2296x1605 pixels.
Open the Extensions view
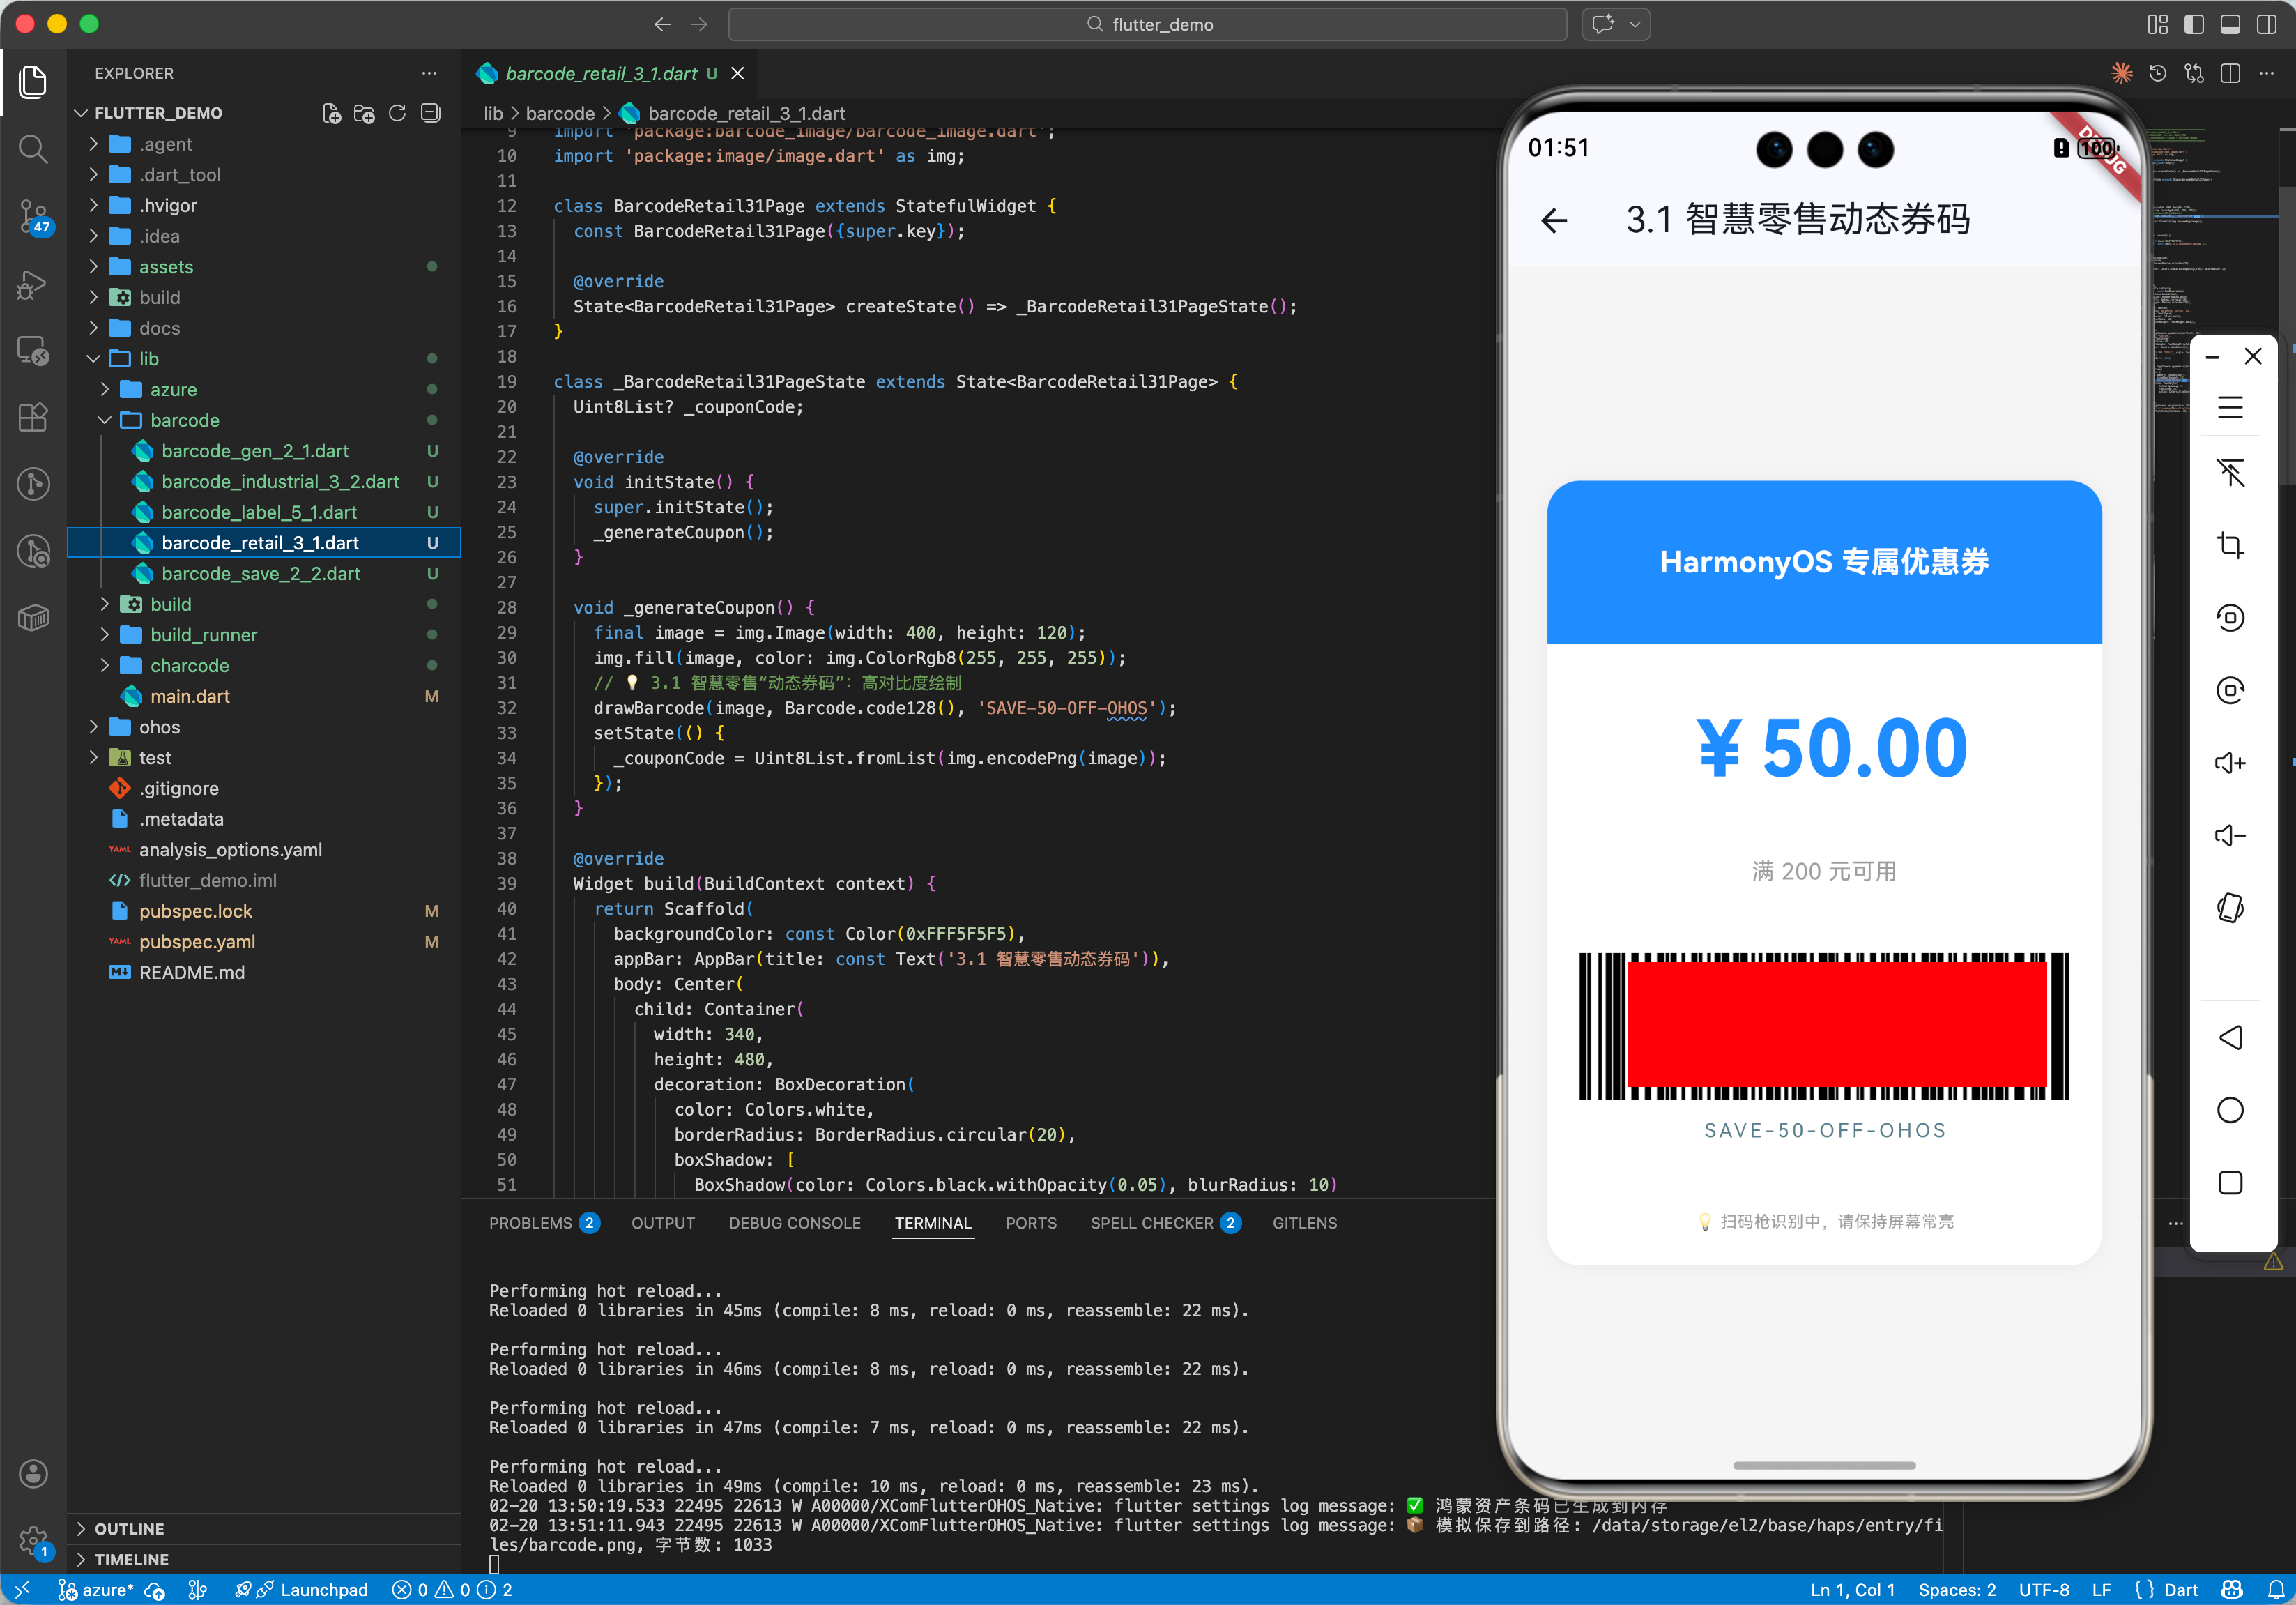[33, 417]
